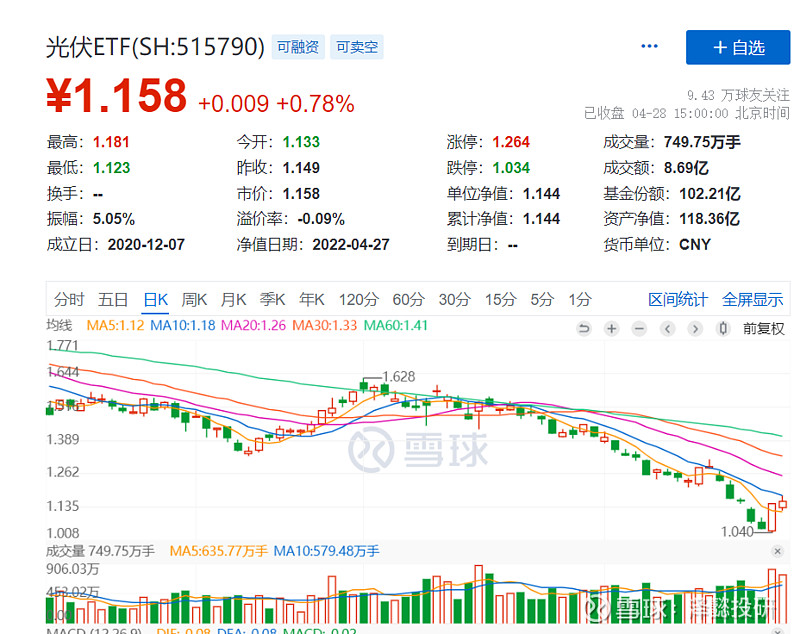Click the 溢价率 value -0.09%
800x634 pixels.
tap(321, 219)
